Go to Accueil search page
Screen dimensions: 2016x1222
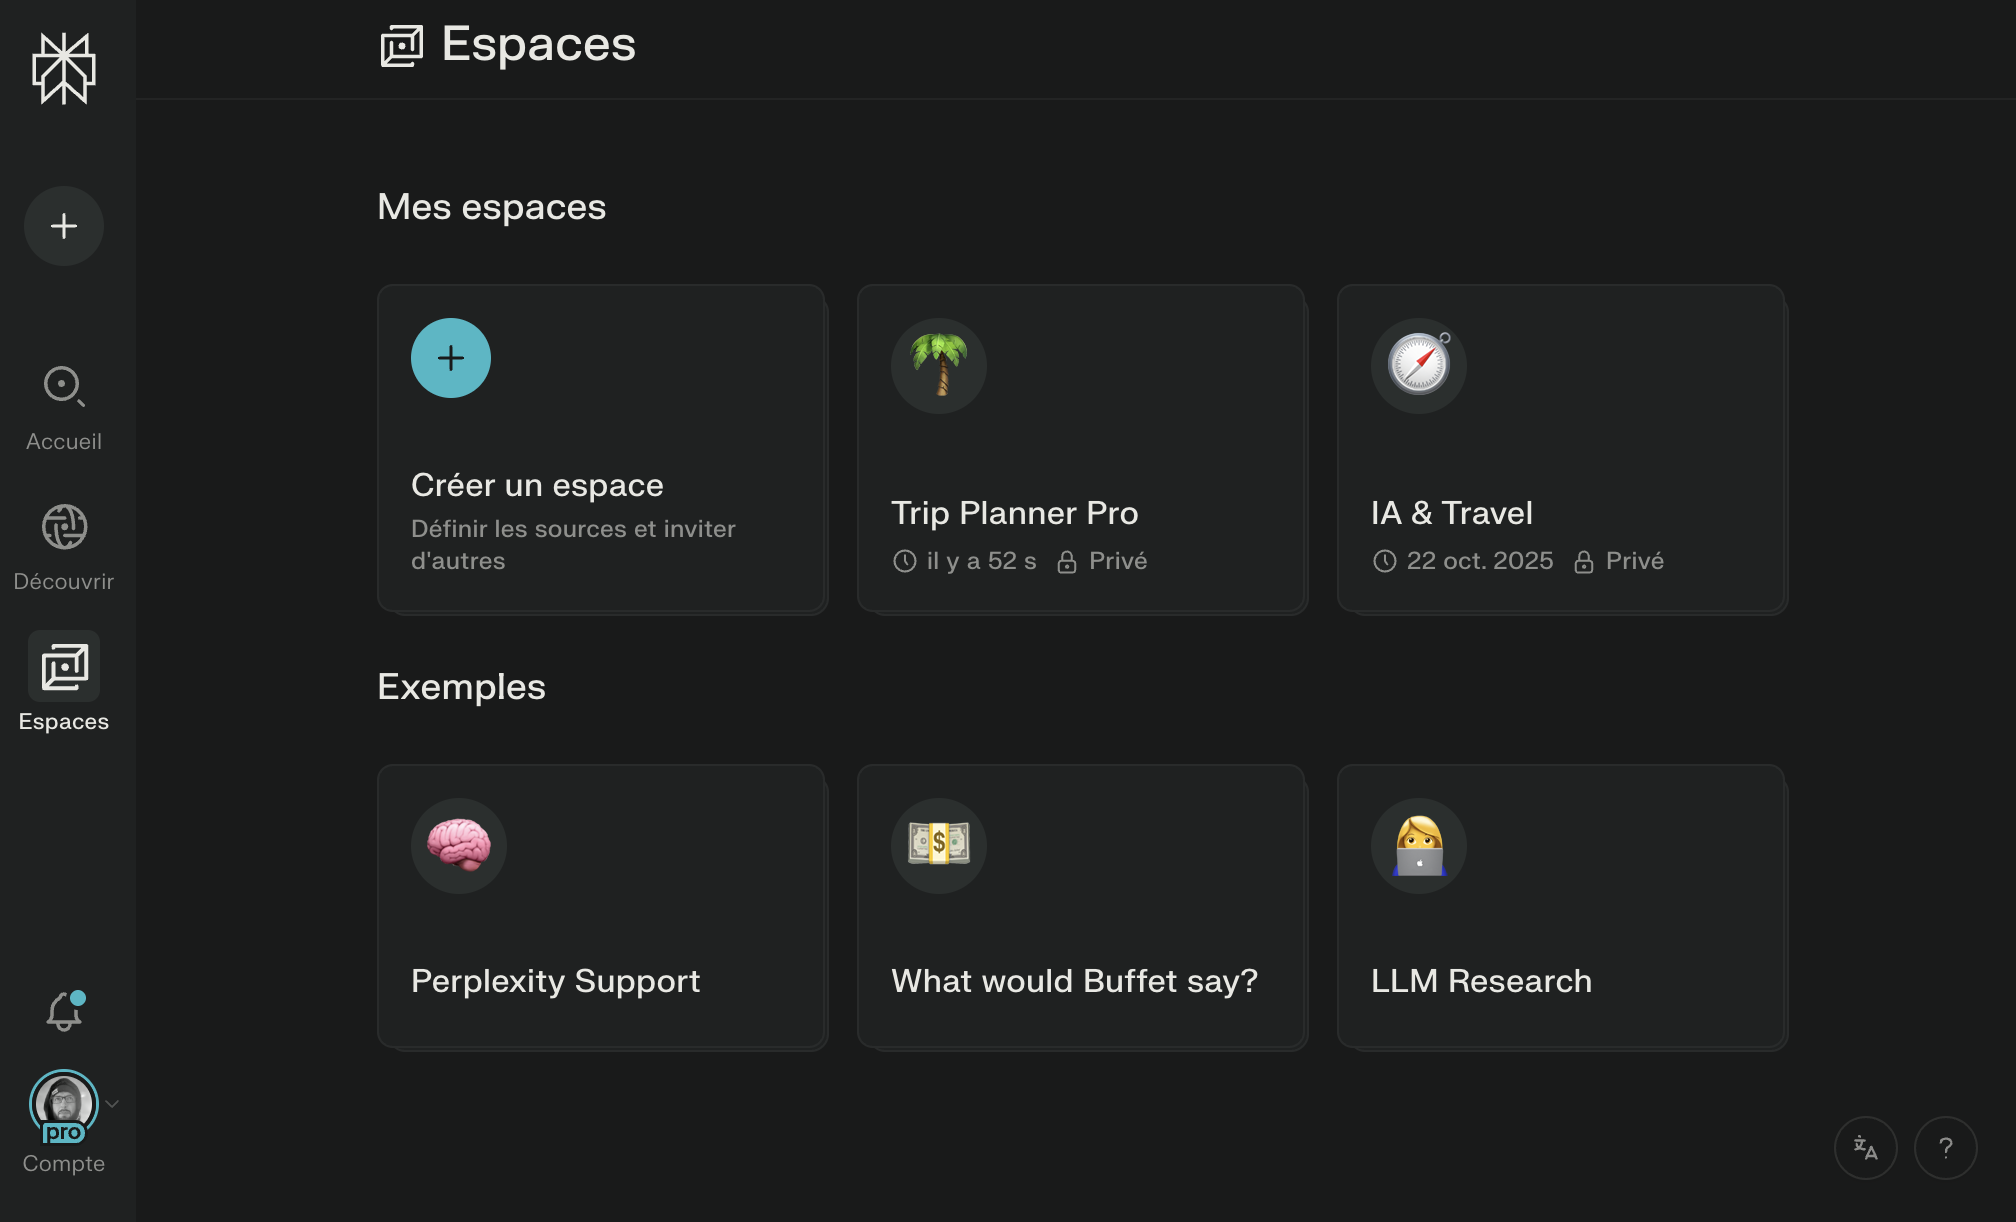point(64,407)
